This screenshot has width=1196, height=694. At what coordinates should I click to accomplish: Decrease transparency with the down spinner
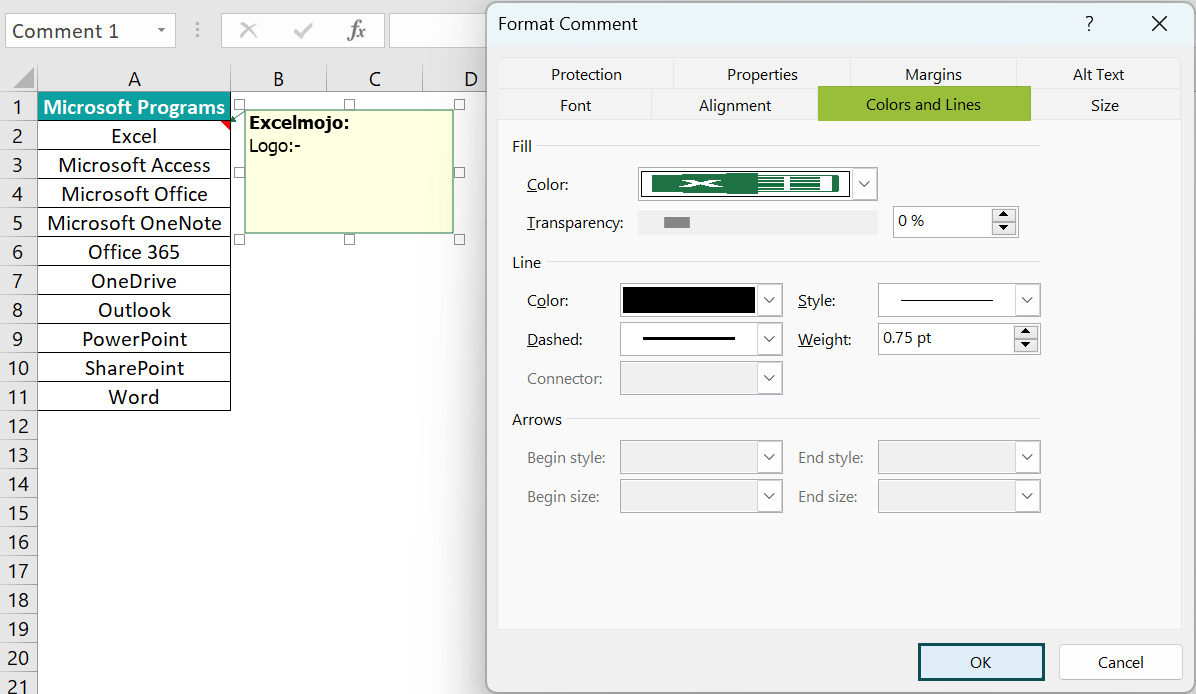click(x=1004, y=228)
